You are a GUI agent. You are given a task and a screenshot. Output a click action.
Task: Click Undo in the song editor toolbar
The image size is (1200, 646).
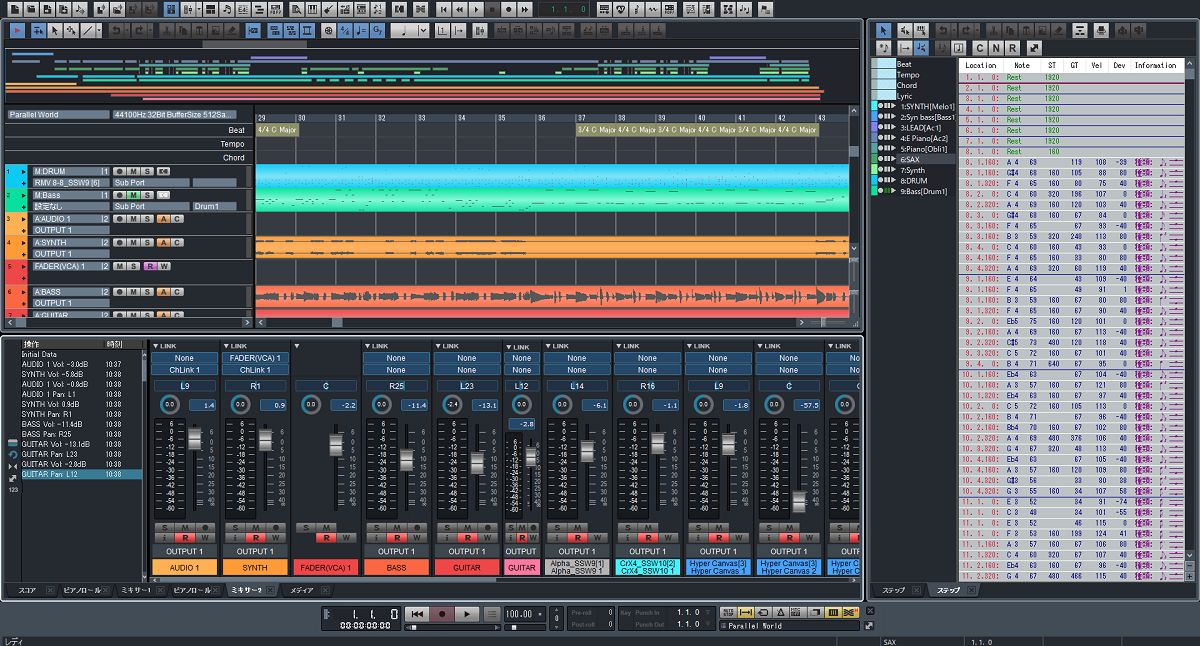[116, 31]
